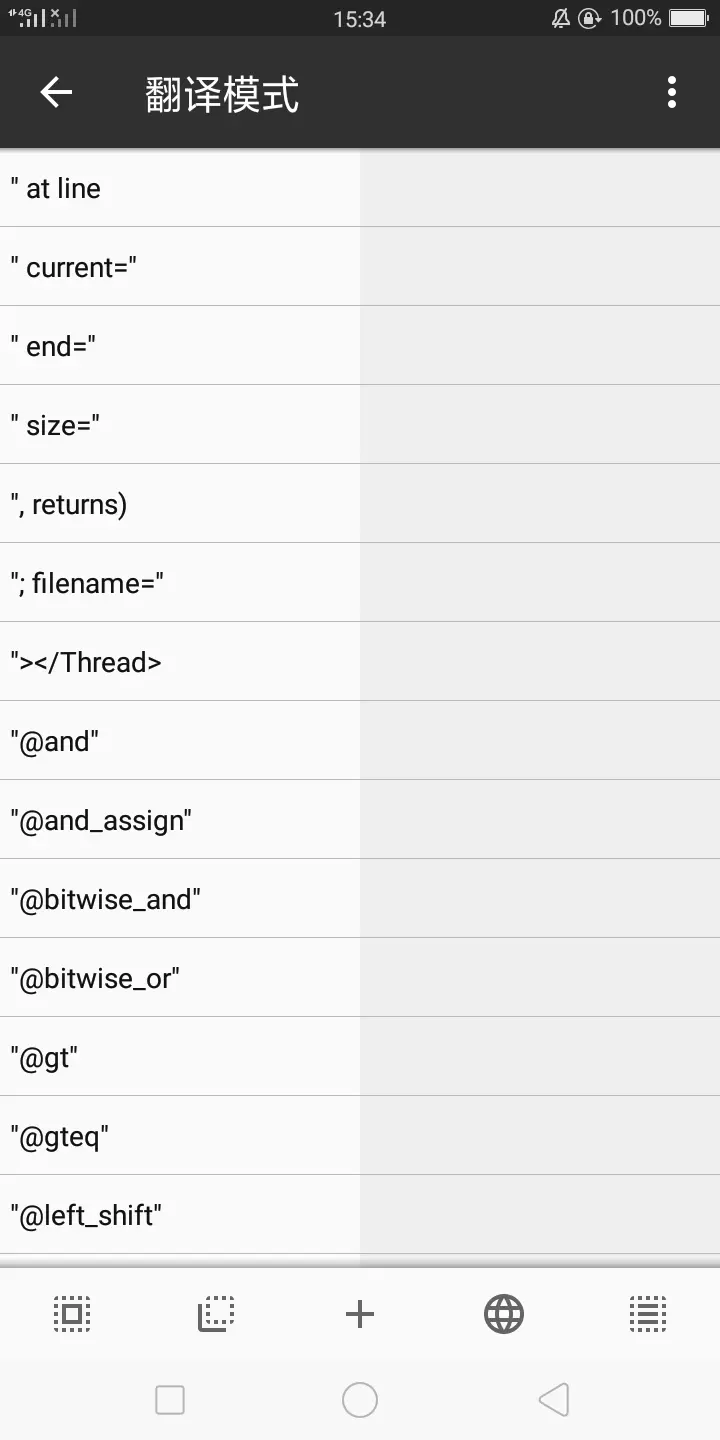Tap the back arrow in header
The image size is (720, 1440).
56,93
